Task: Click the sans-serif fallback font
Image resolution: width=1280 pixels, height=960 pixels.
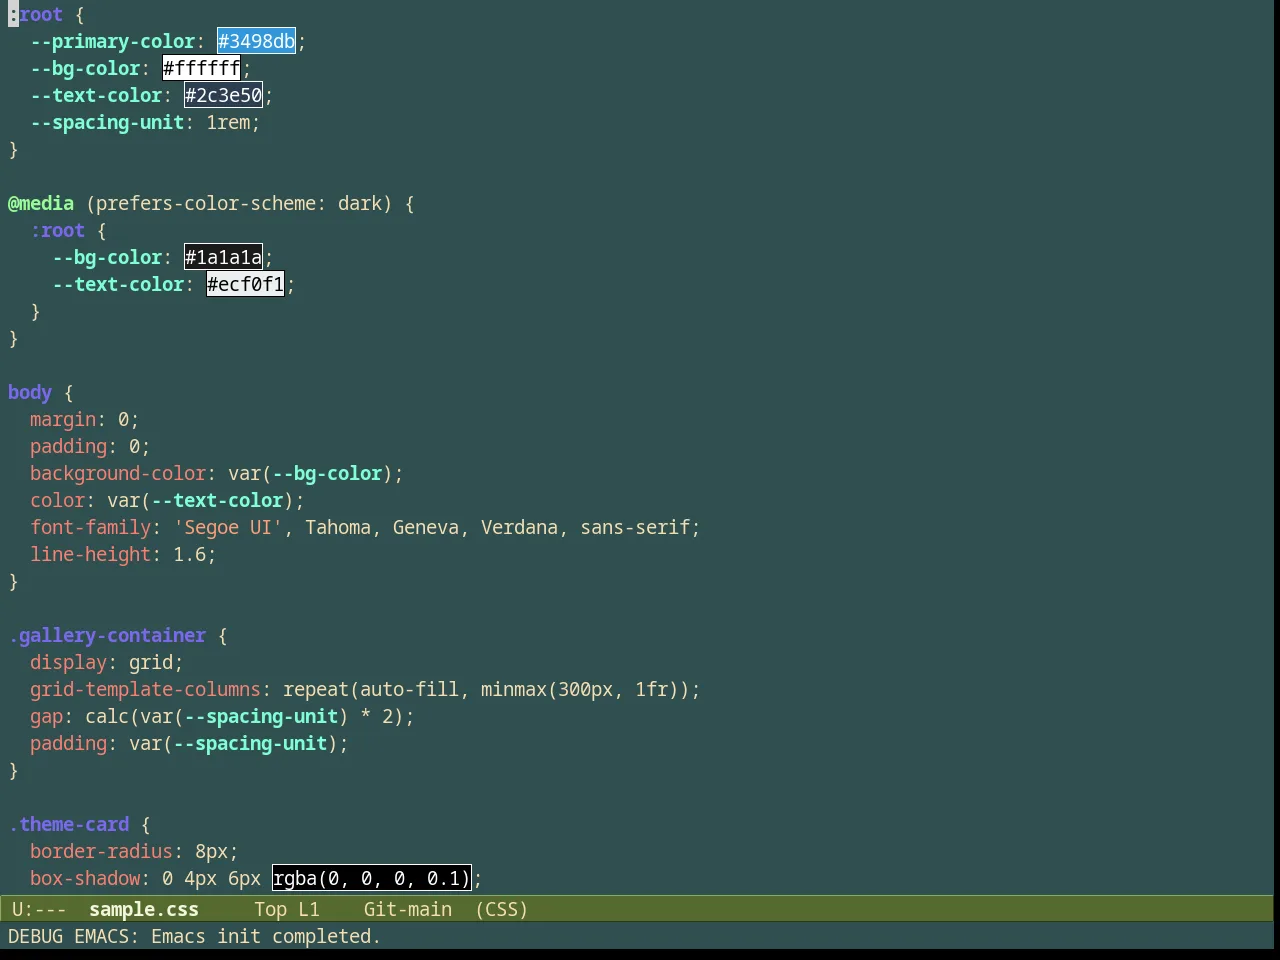Action: point(635,527)
